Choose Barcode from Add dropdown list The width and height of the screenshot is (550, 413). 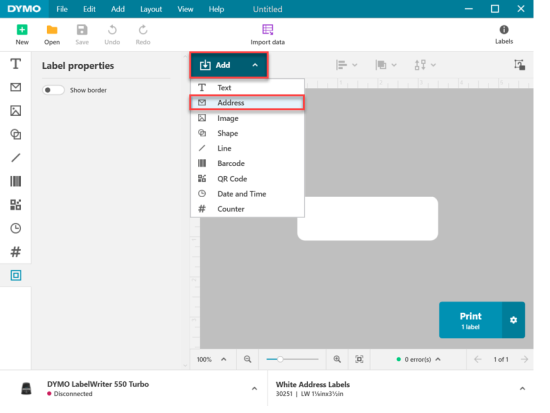(247, 164)
